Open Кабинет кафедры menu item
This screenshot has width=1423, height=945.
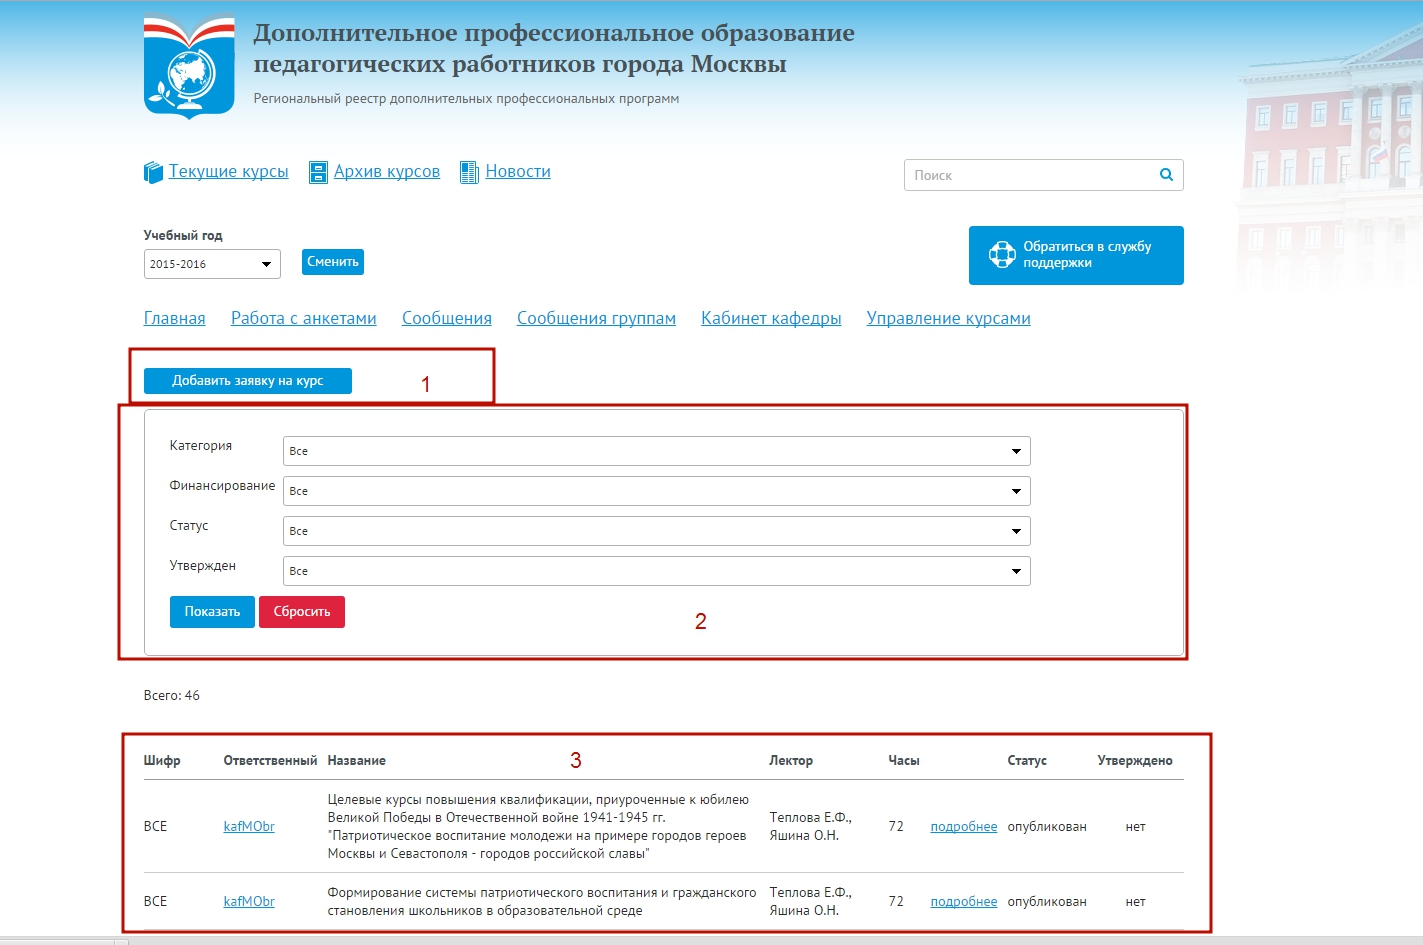771,318
